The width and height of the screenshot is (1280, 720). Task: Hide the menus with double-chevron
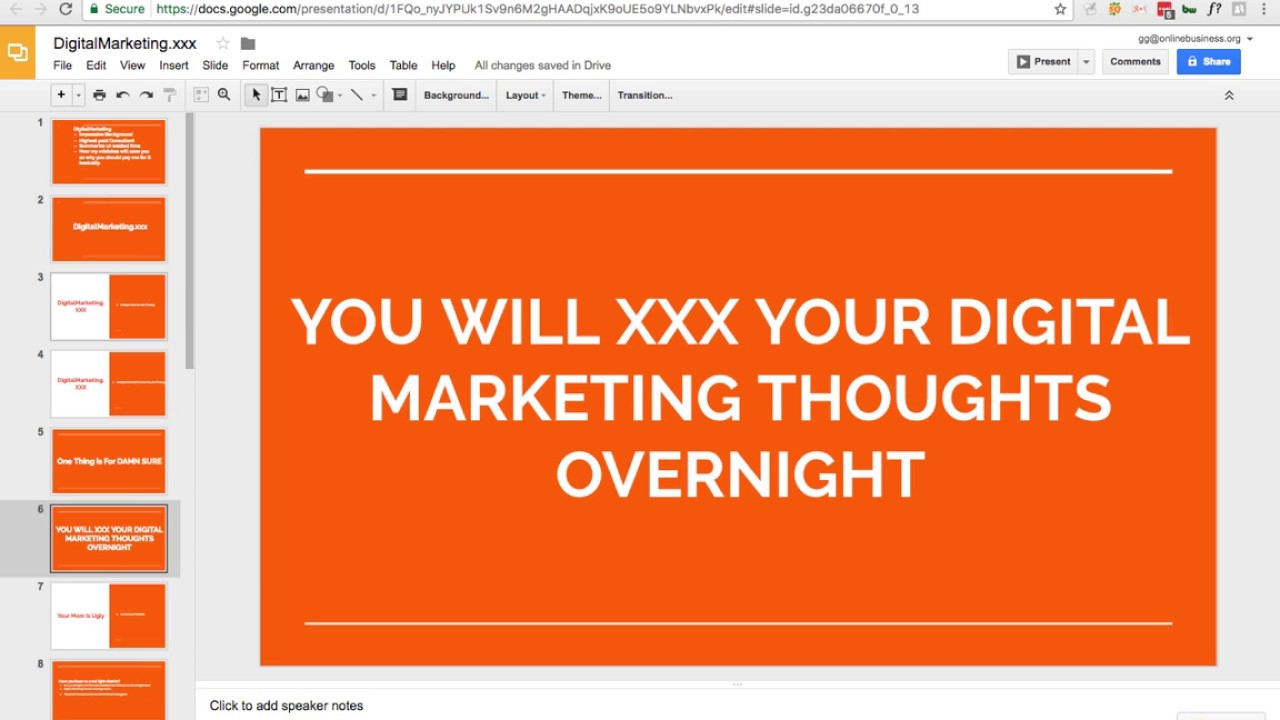(x=1229, y=95)
